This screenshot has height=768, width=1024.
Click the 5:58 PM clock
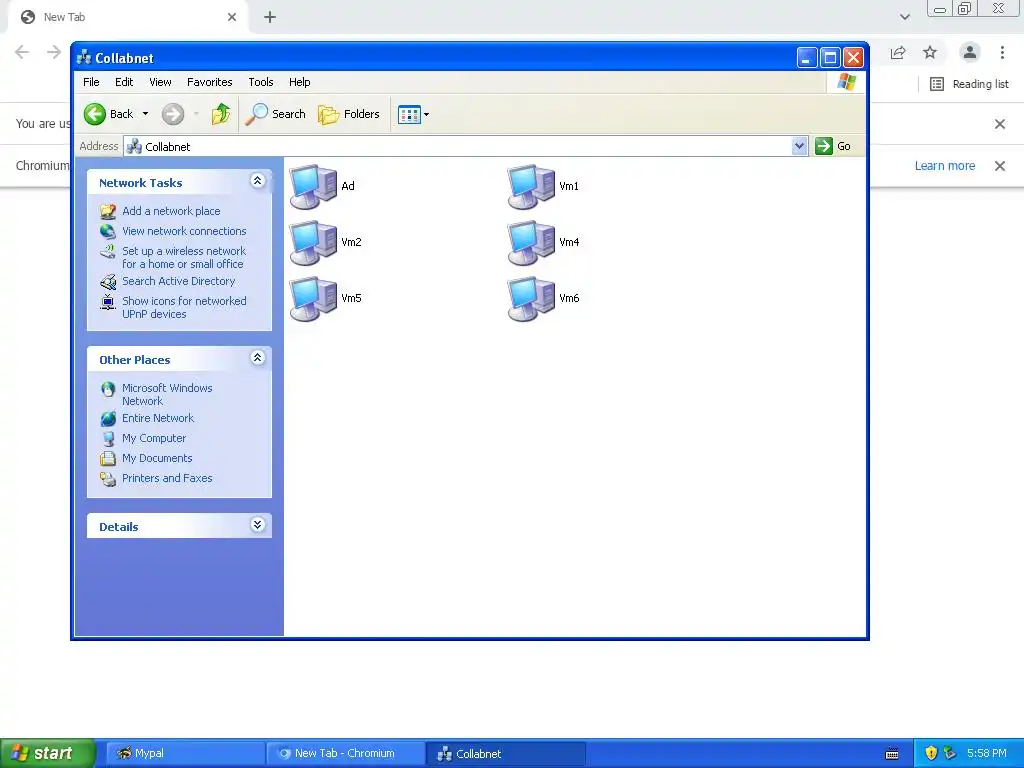pos(987,754)
